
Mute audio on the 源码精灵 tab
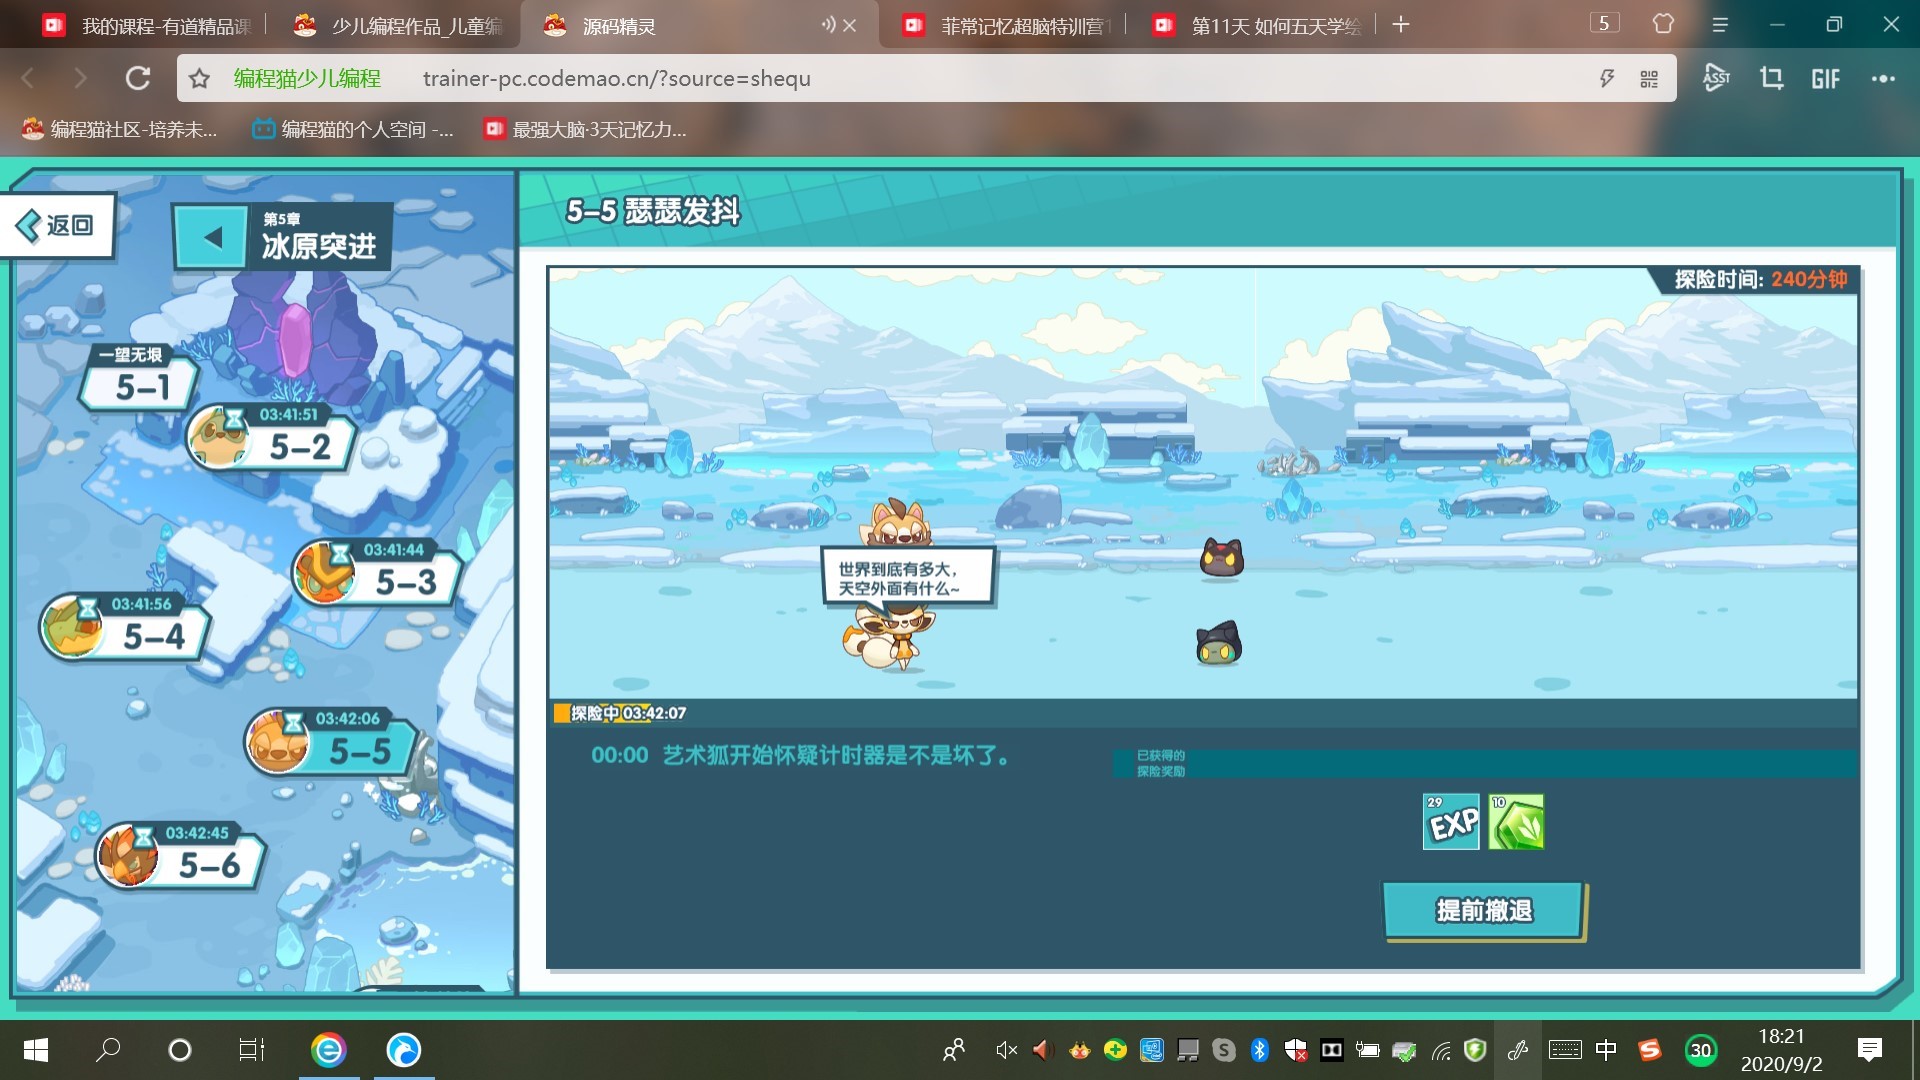[828, 25]
